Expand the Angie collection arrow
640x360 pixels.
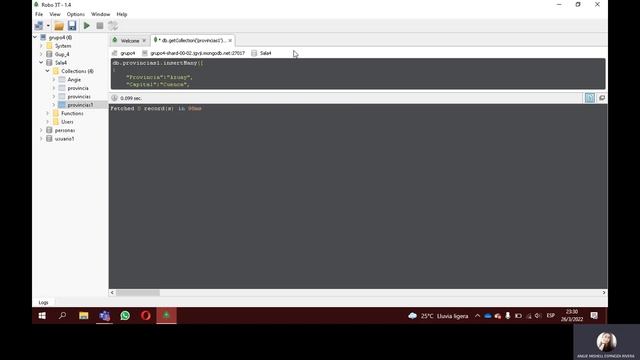(54, 80)
